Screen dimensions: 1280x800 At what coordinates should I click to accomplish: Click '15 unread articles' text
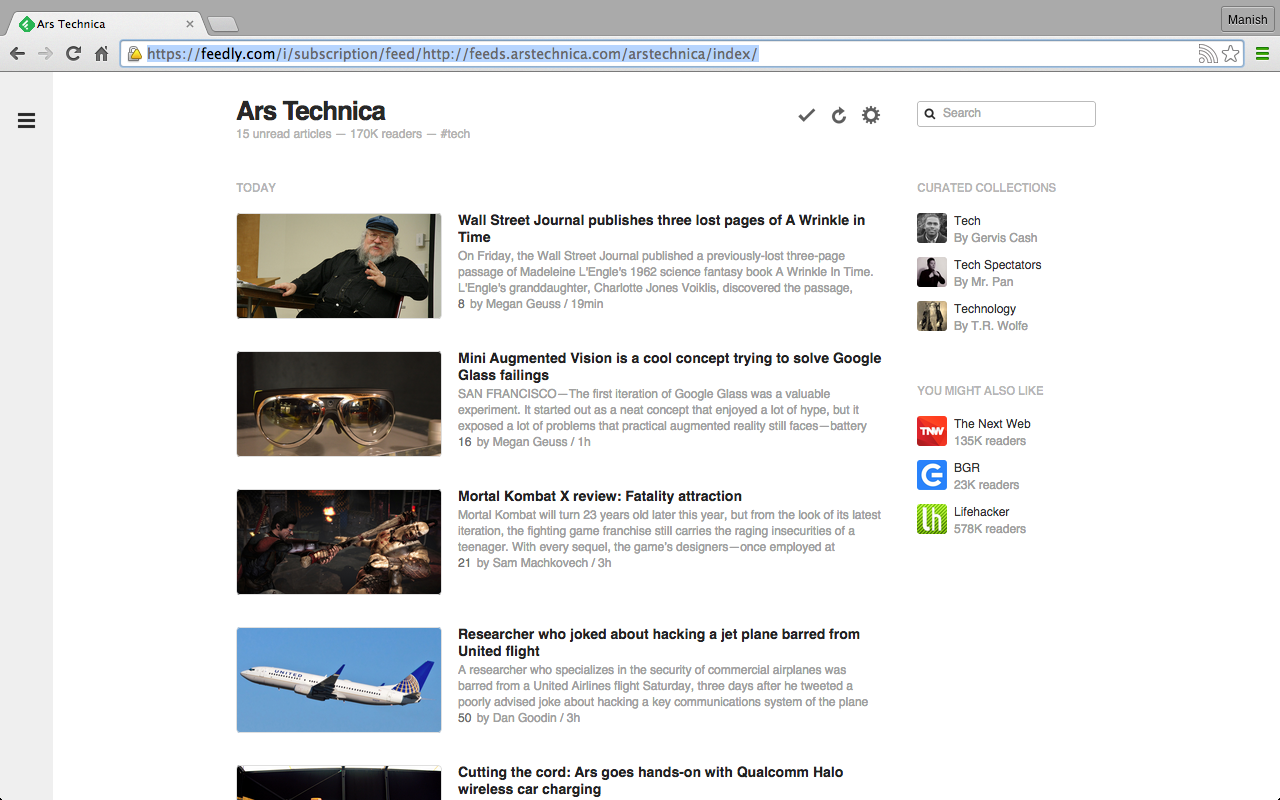pos(284,134)
